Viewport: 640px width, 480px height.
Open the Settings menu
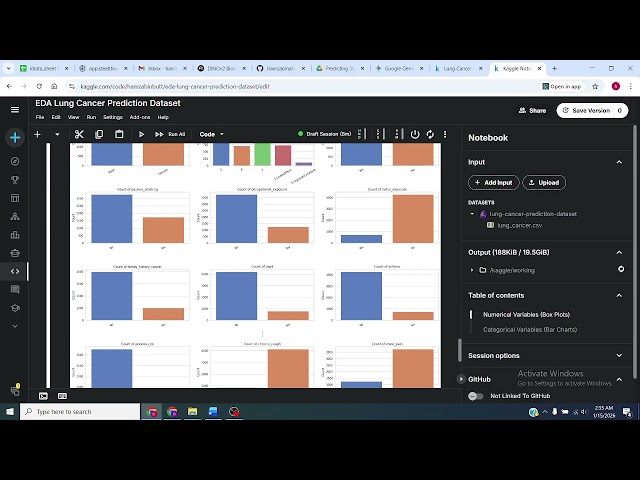(x=113, y=117)
